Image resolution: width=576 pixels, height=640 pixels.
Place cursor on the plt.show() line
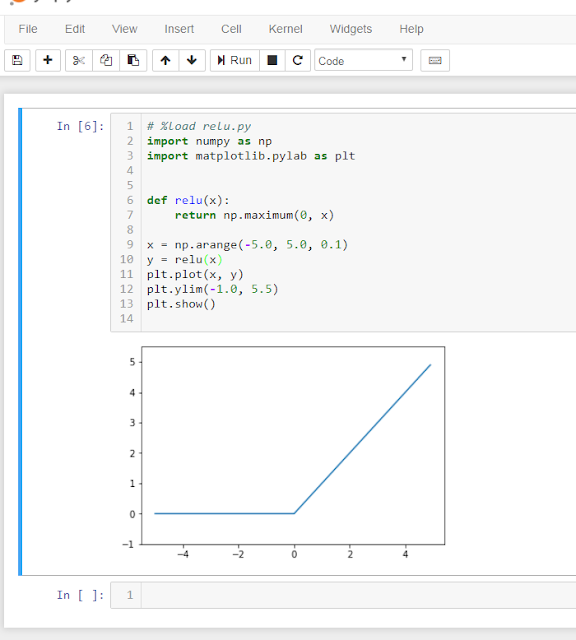coord(181,304)
